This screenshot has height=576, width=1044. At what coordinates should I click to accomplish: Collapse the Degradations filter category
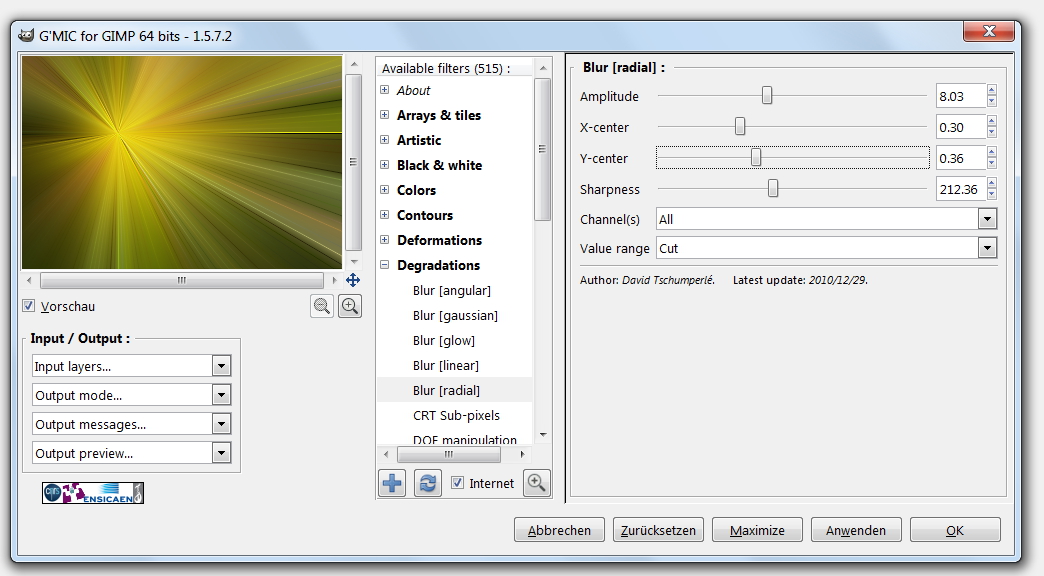385,265
